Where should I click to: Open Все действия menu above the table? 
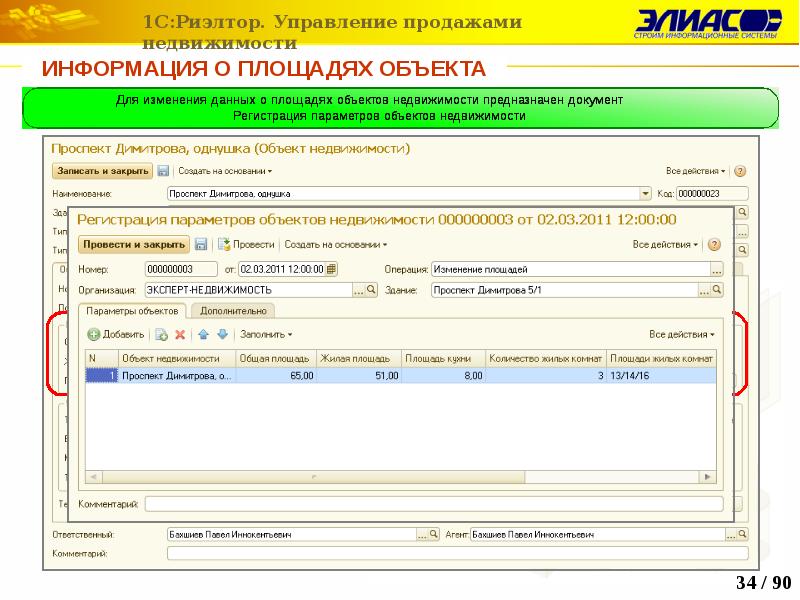[682, 335]
